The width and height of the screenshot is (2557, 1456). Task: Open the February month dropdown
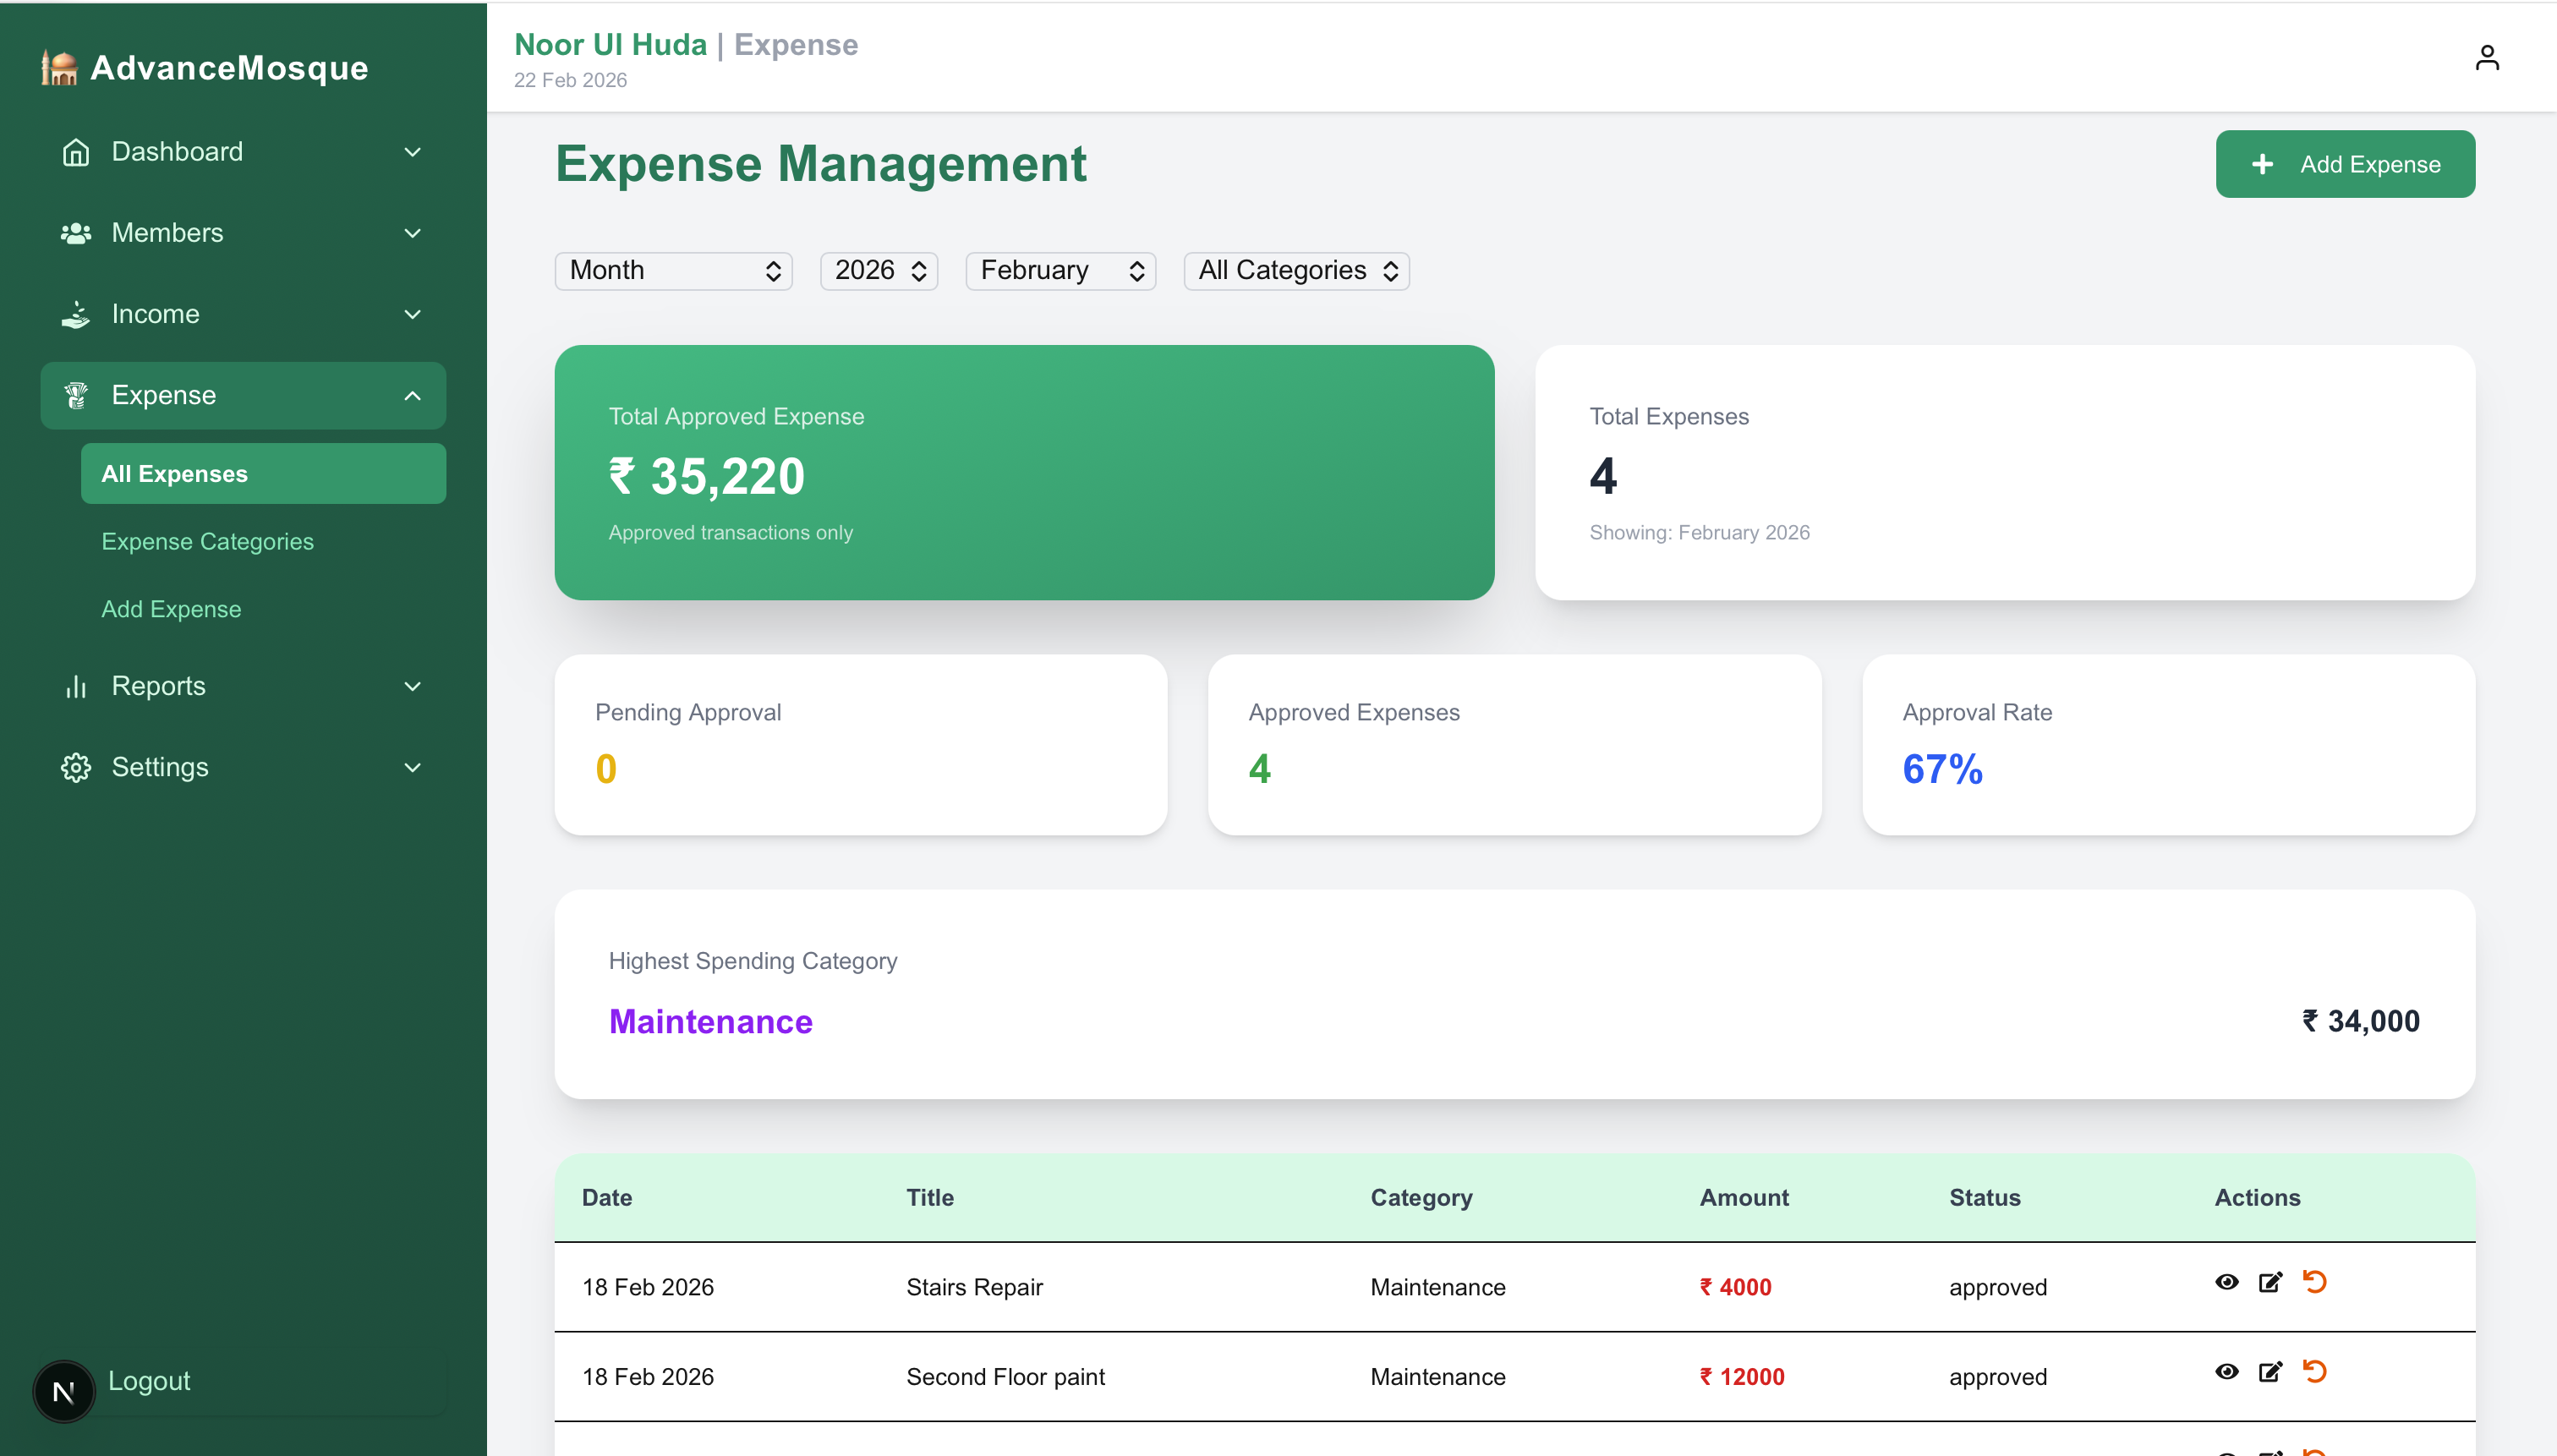(x=1060, y=271)
